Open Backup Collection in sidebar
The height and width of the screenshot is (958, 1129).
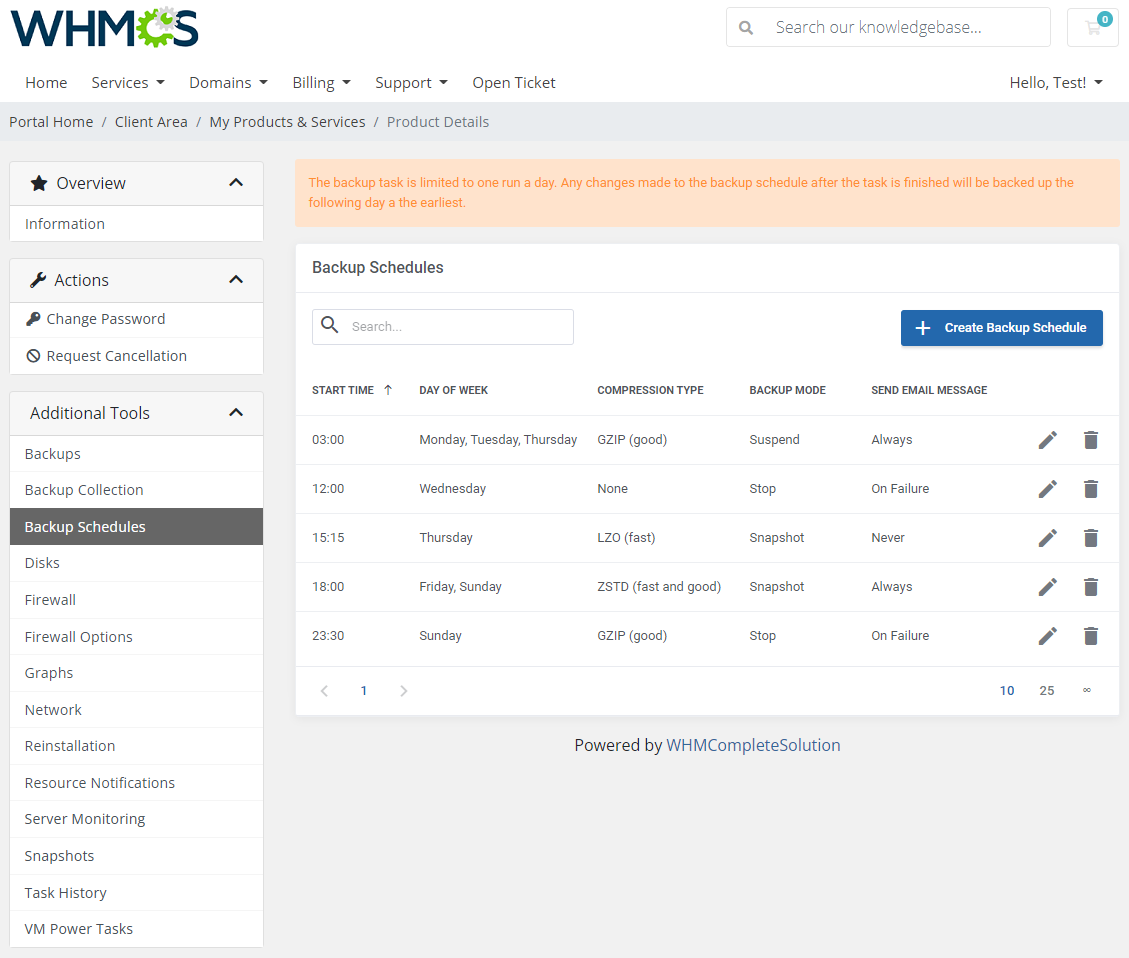[137, 490]
